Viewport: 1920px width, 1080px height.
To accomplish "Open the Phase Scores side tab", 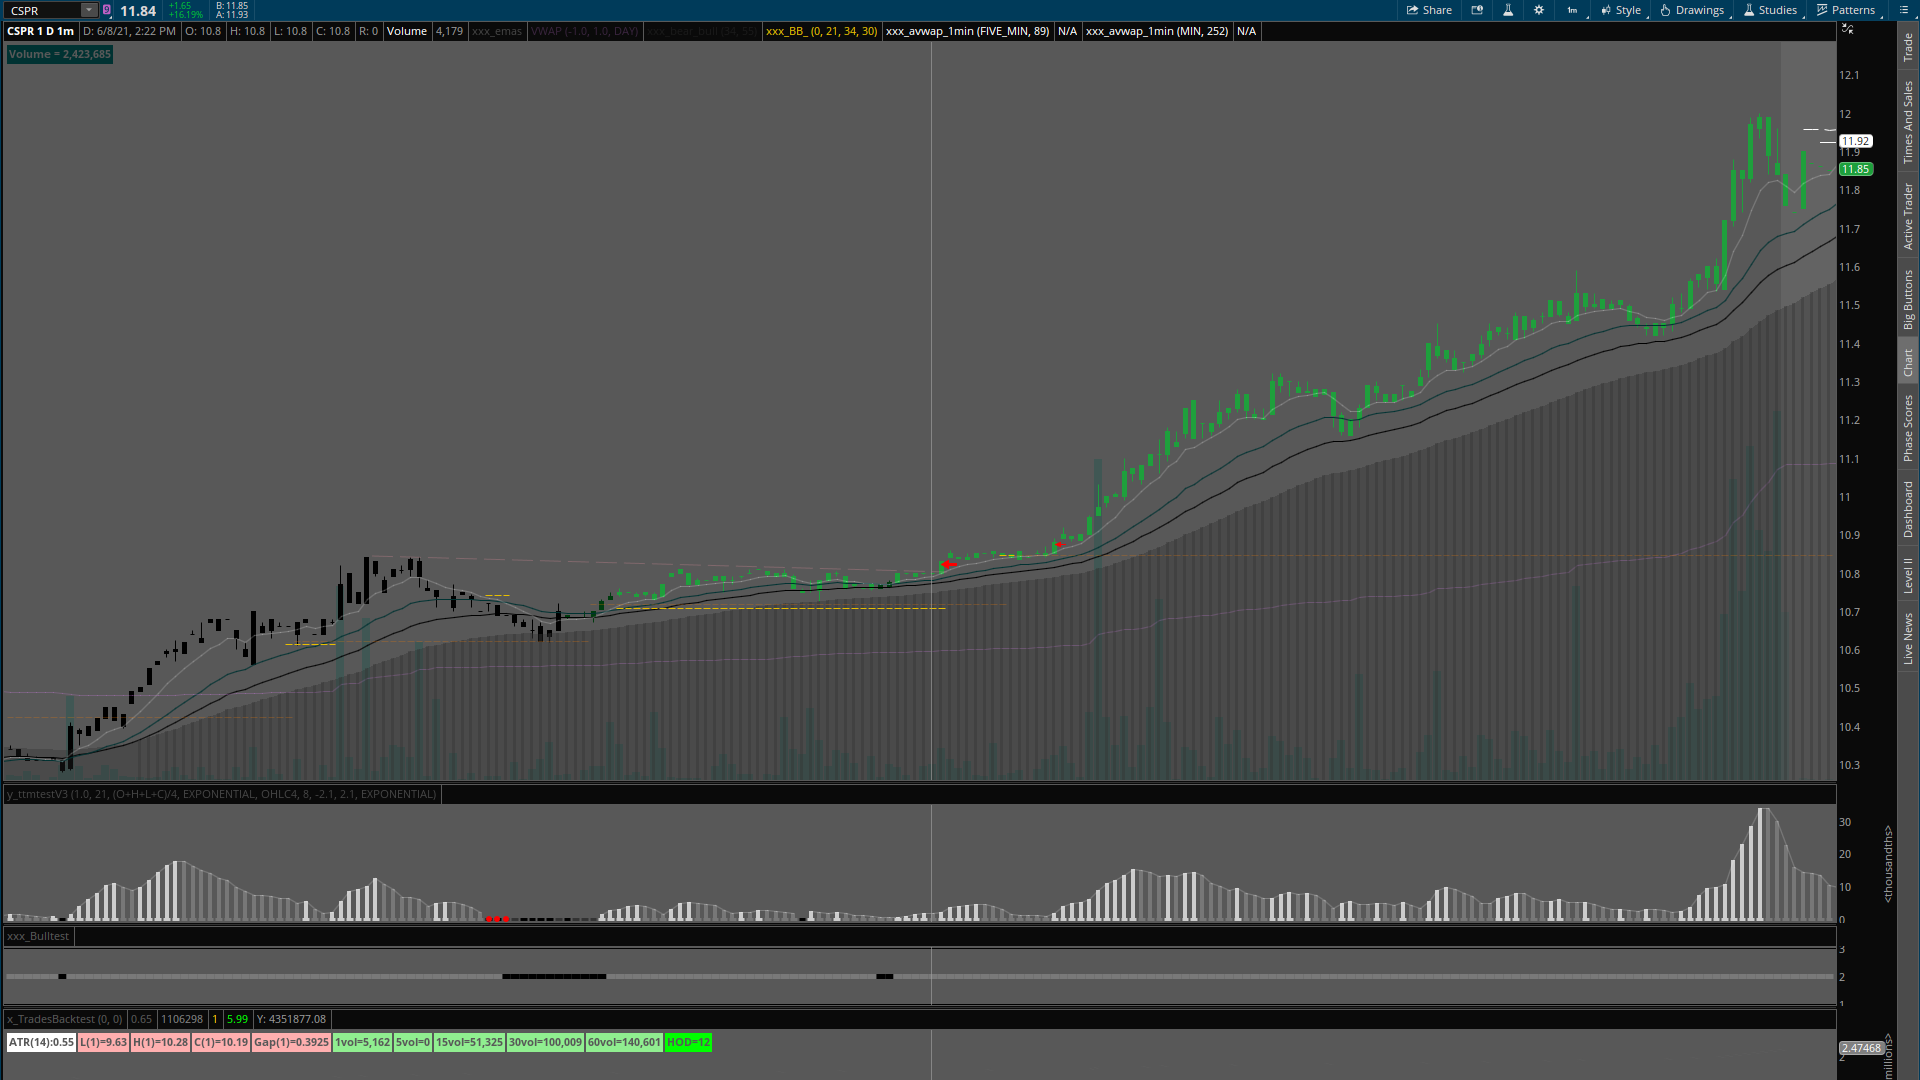I will (x=1908, y=428).
